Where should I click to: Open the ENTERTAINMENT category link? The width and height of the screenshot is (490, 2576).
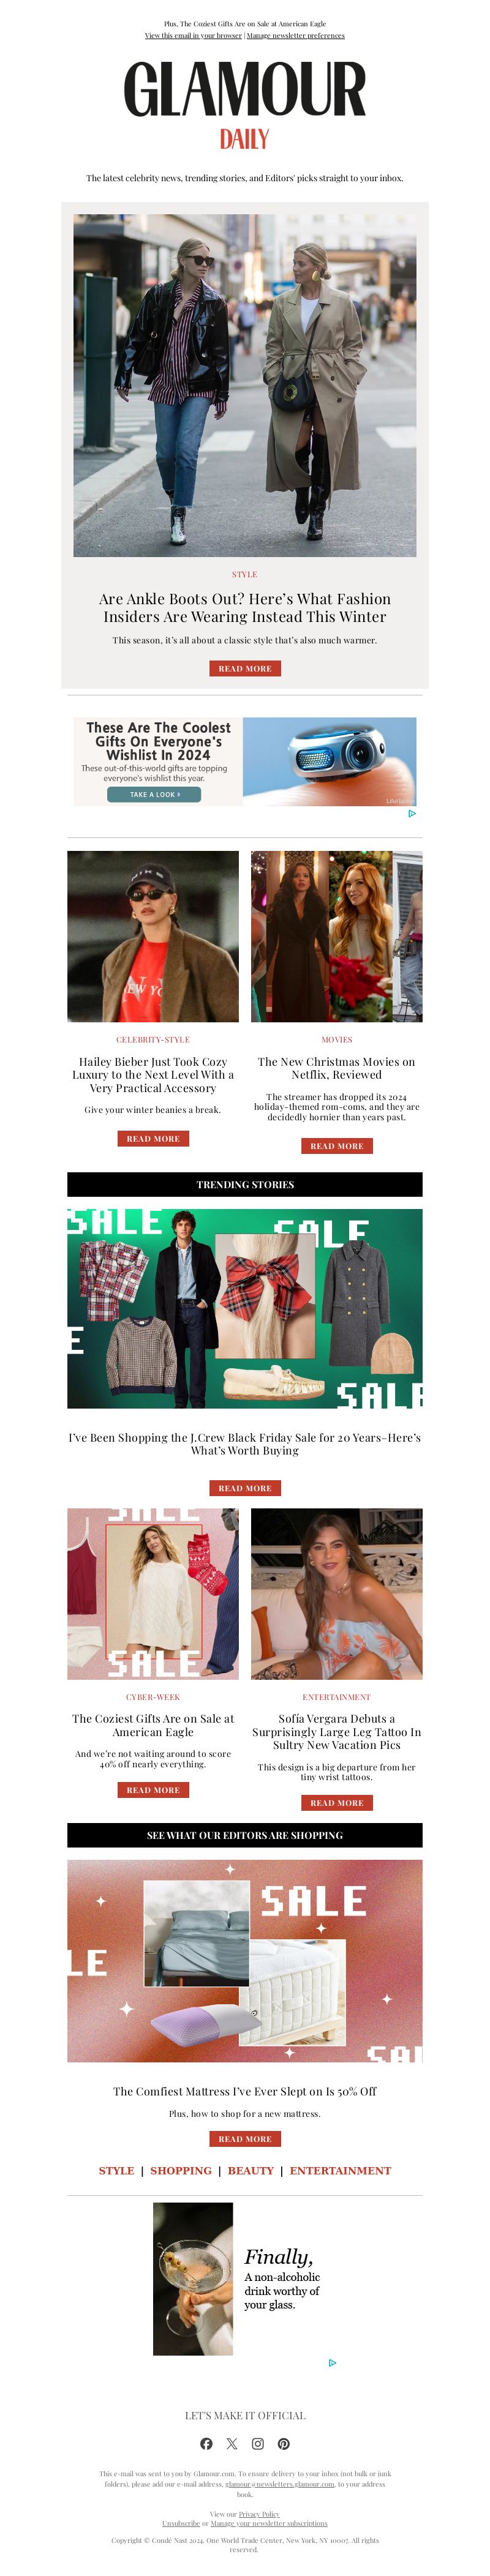pos(340,2170)
